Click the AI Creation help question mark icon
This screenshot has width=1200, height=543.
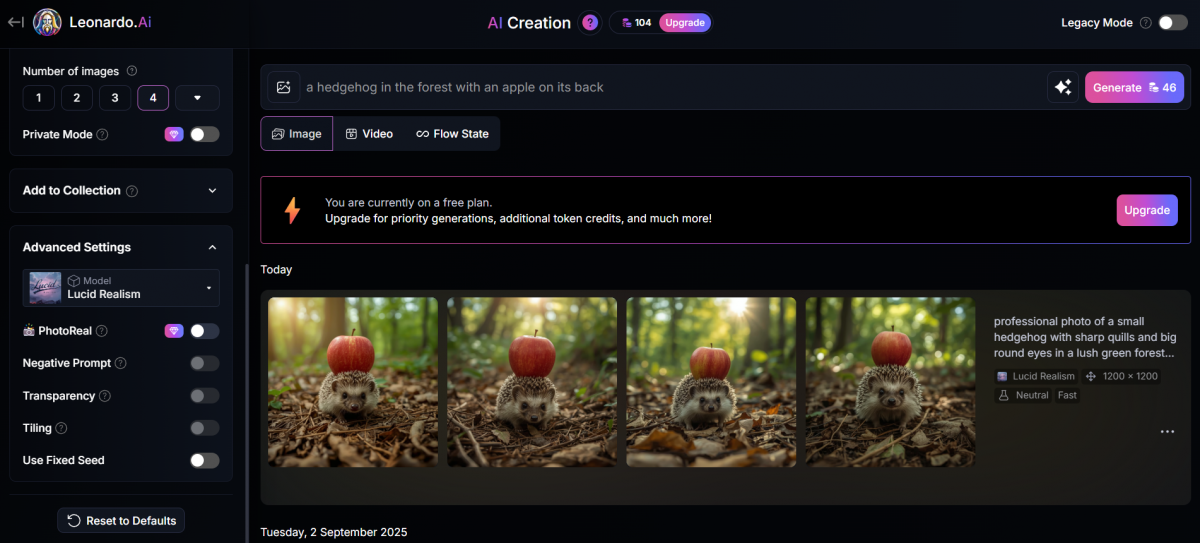pos(590,22)
